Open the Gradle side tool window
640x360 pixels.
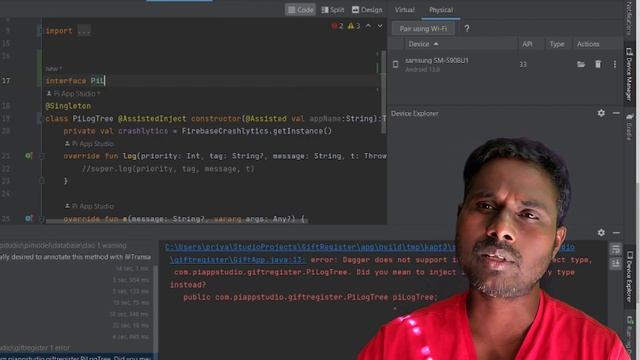pyautogui.click(x=630, y=127)
